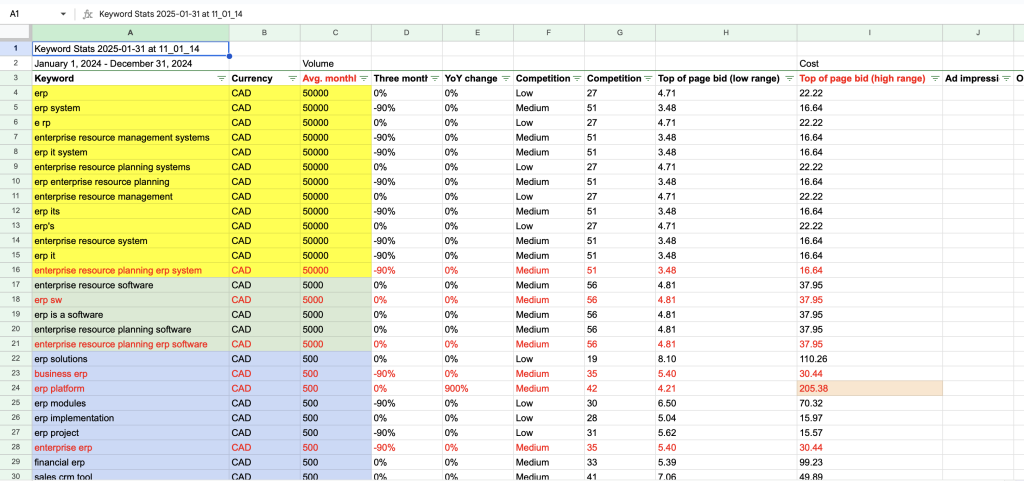Viewport: 1024px width, 481px height.
Task: Open filter on Top of page bid (low range)
Action: pos(789,78)
